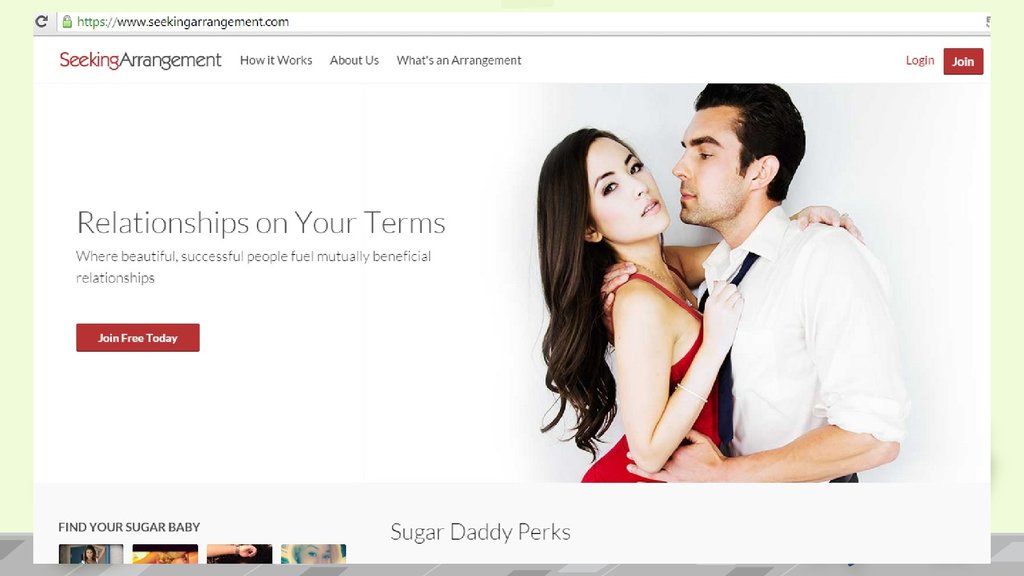Image resolution: width=1024 pixels, height=576 pixels.
Task: Click the browser reload icon
Action: click(42, 22)
